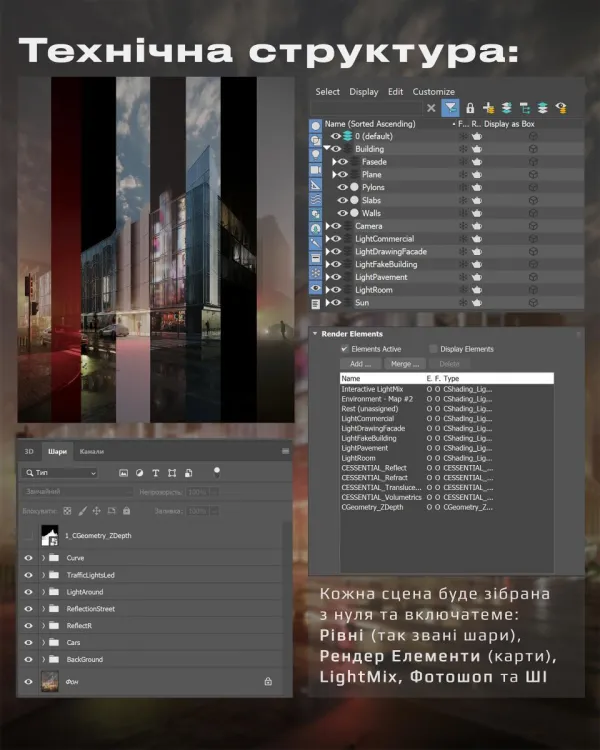The height and width of the screenshot is (750, 600).
Task: Switch to the Канали tab
Action: [x=91, y=451]
